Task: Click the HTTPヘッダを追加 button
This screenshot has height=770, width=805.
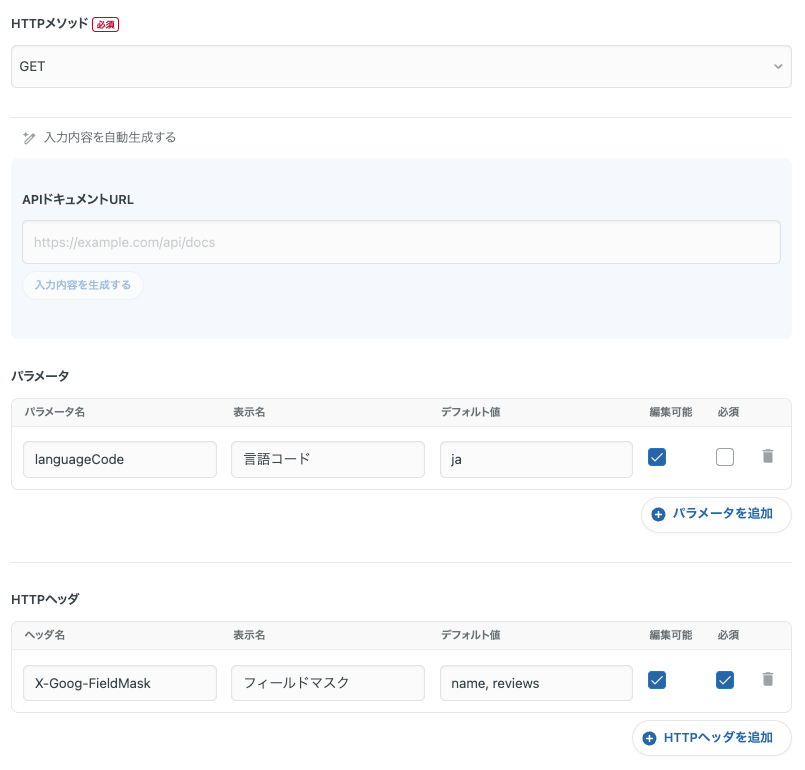Action: (x=711, y=738)
